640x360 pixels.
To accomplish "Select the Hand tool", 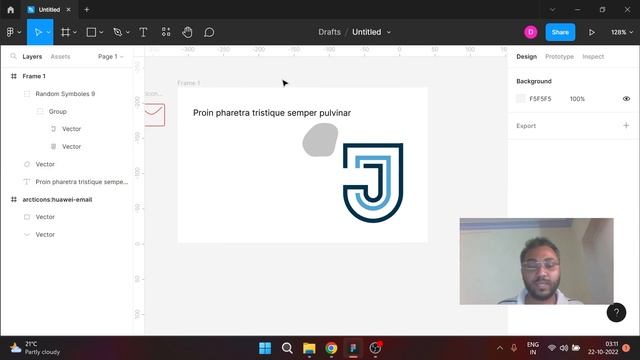I will tap(187, 32).
